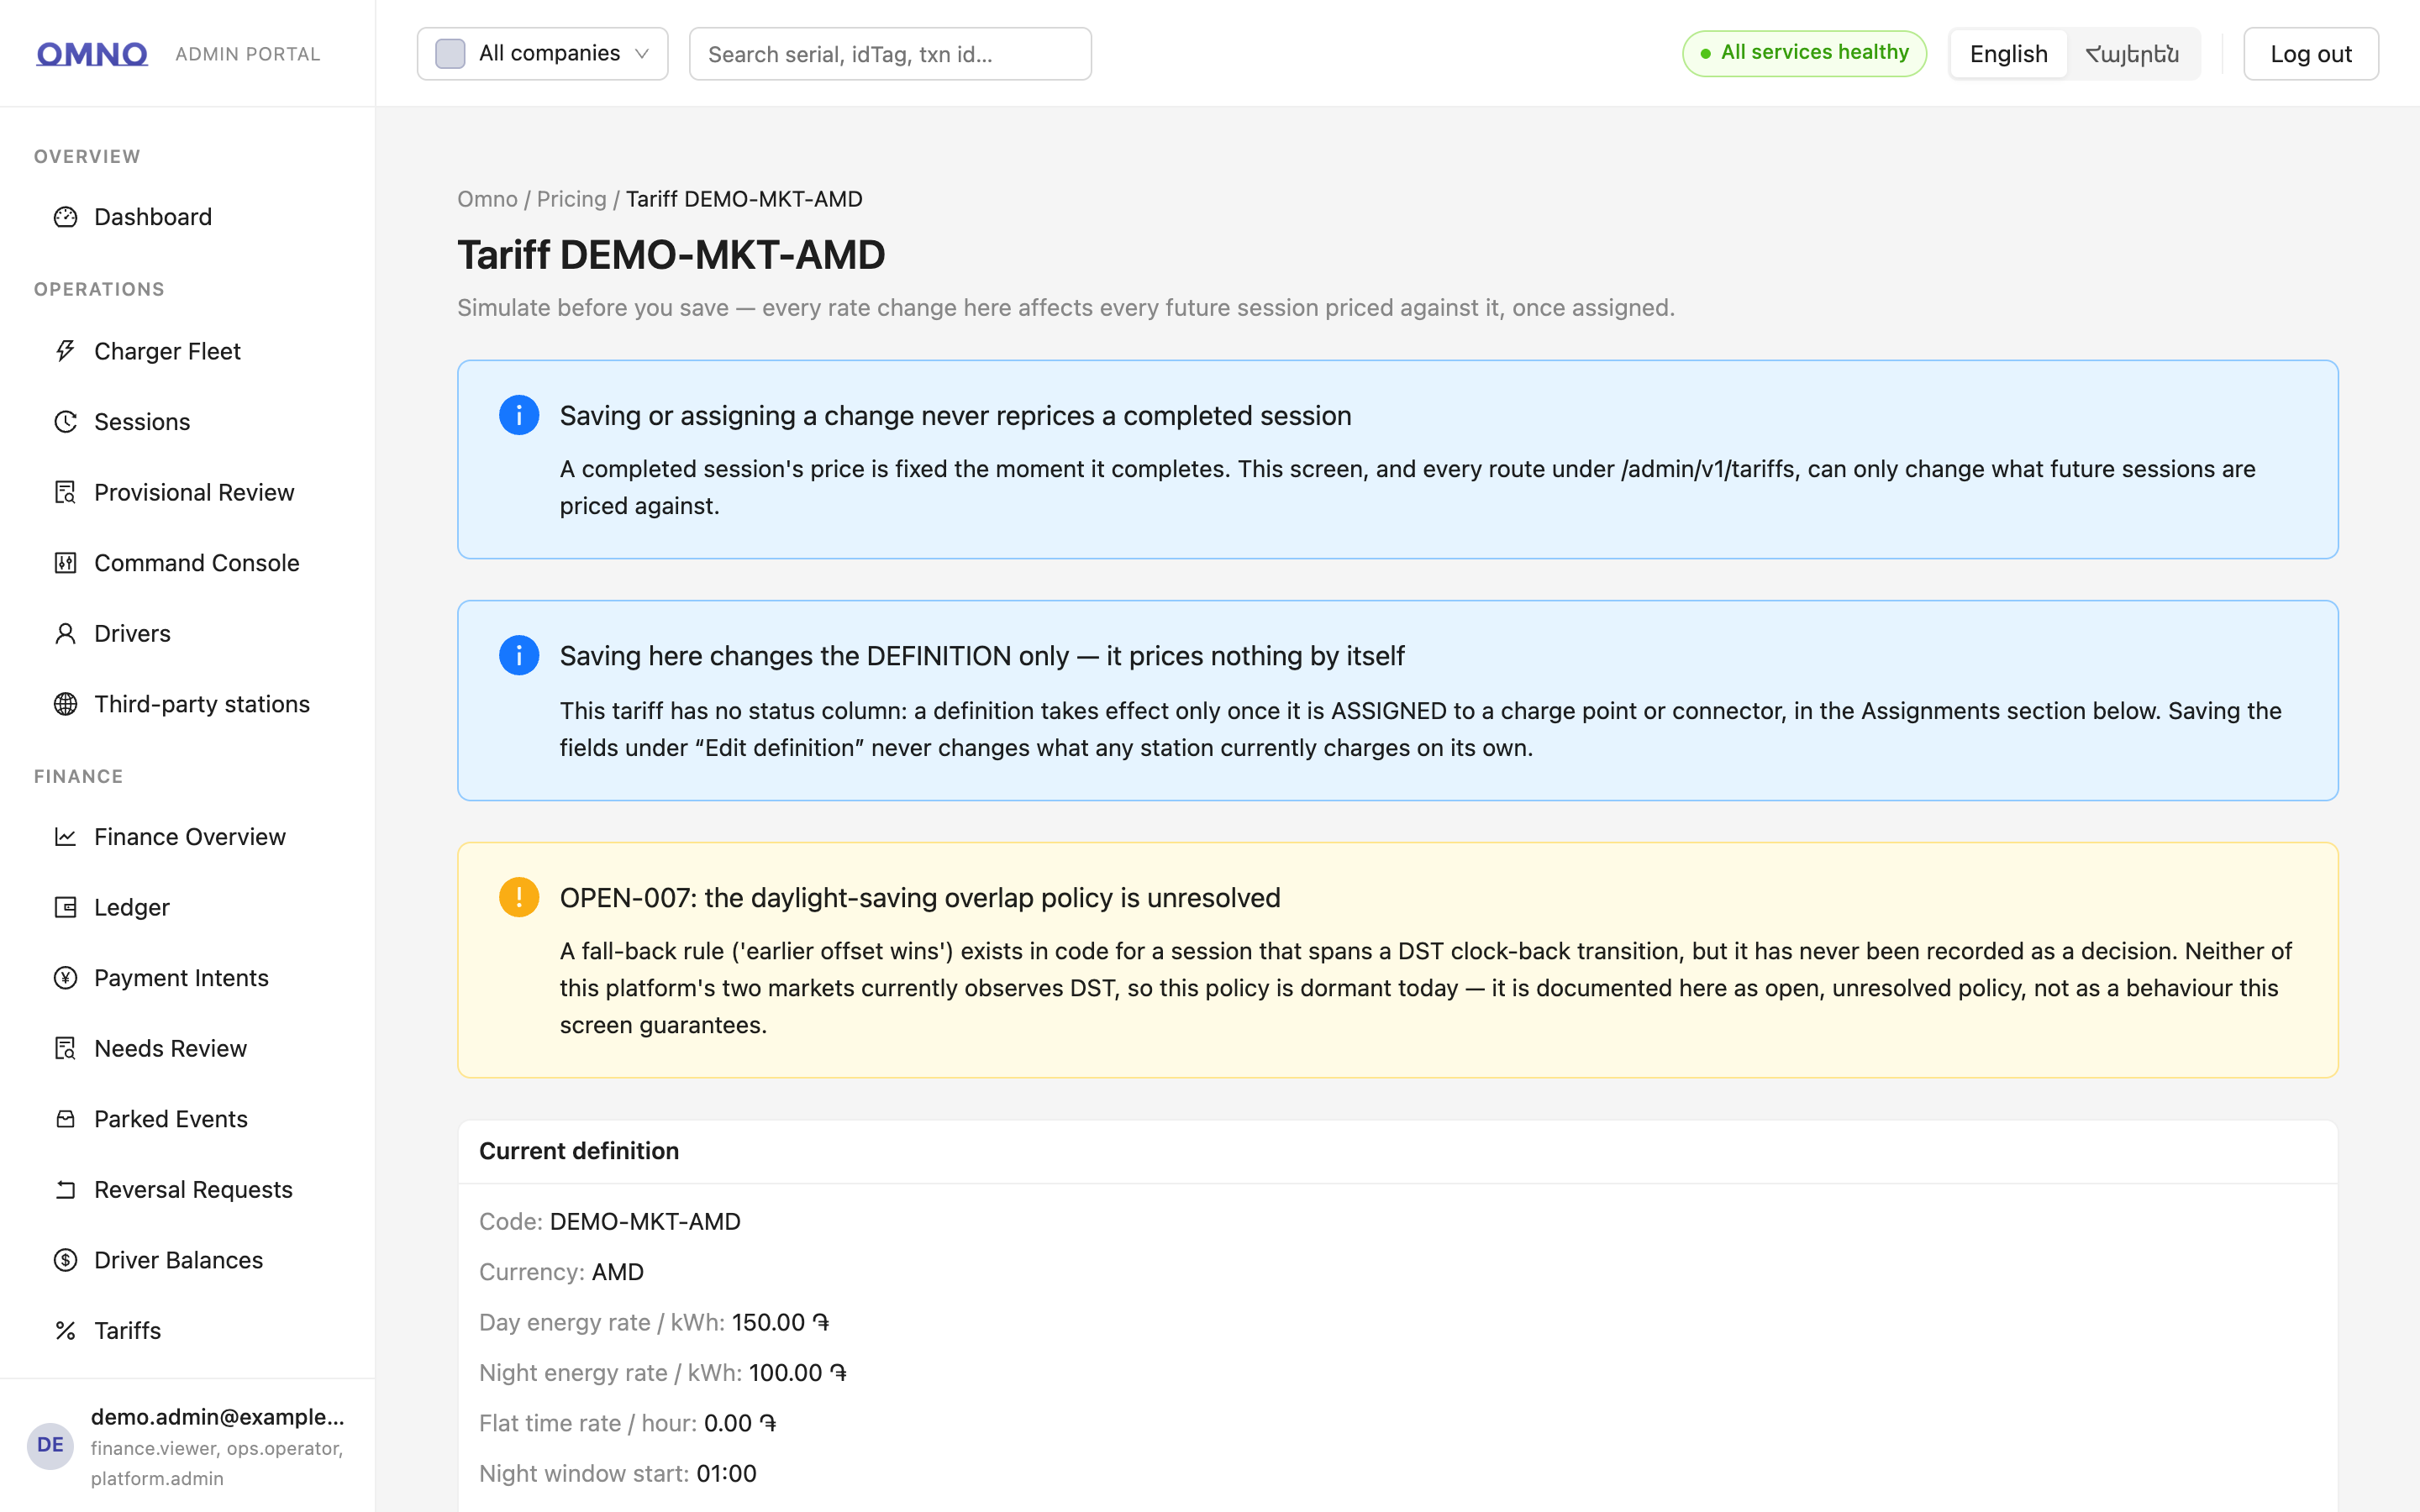Viewport: 2420px width, 1512px height.
Task: Click the Needs Review document icon
Action: tap(66, 1048)
